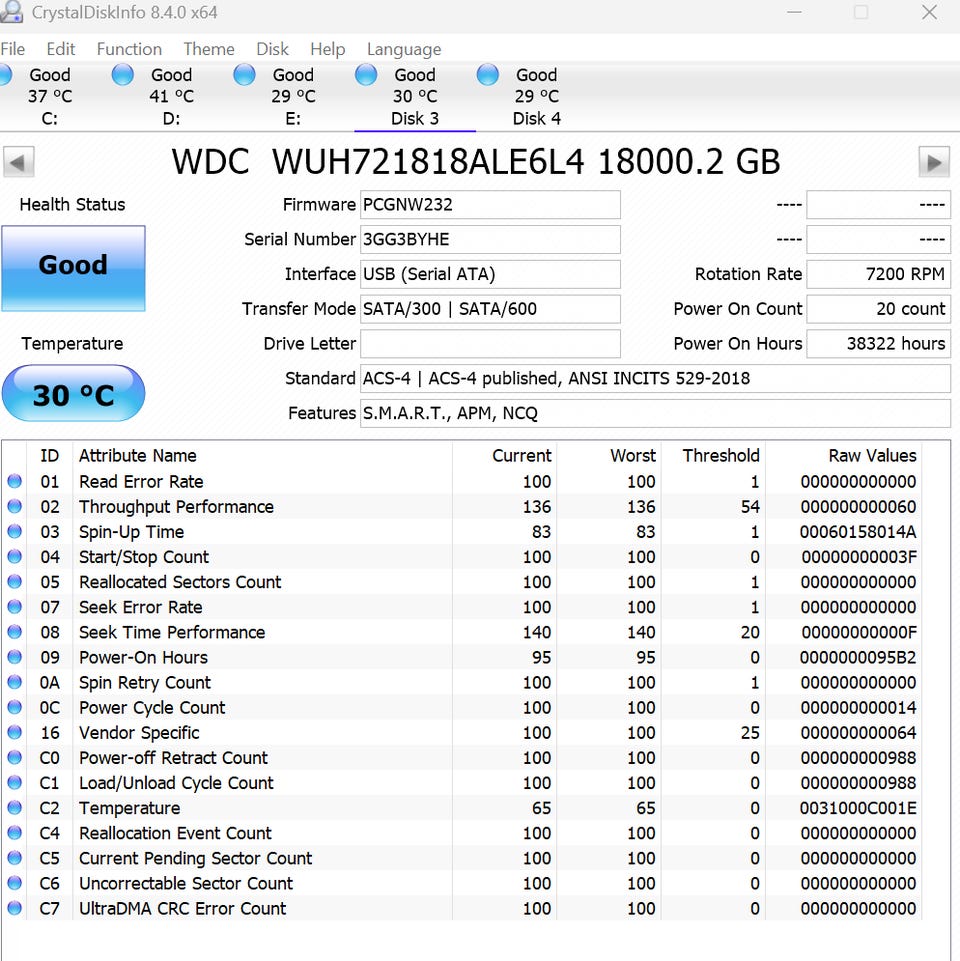Open the Theme menu

pyautogui.click(x=209, y=49)
